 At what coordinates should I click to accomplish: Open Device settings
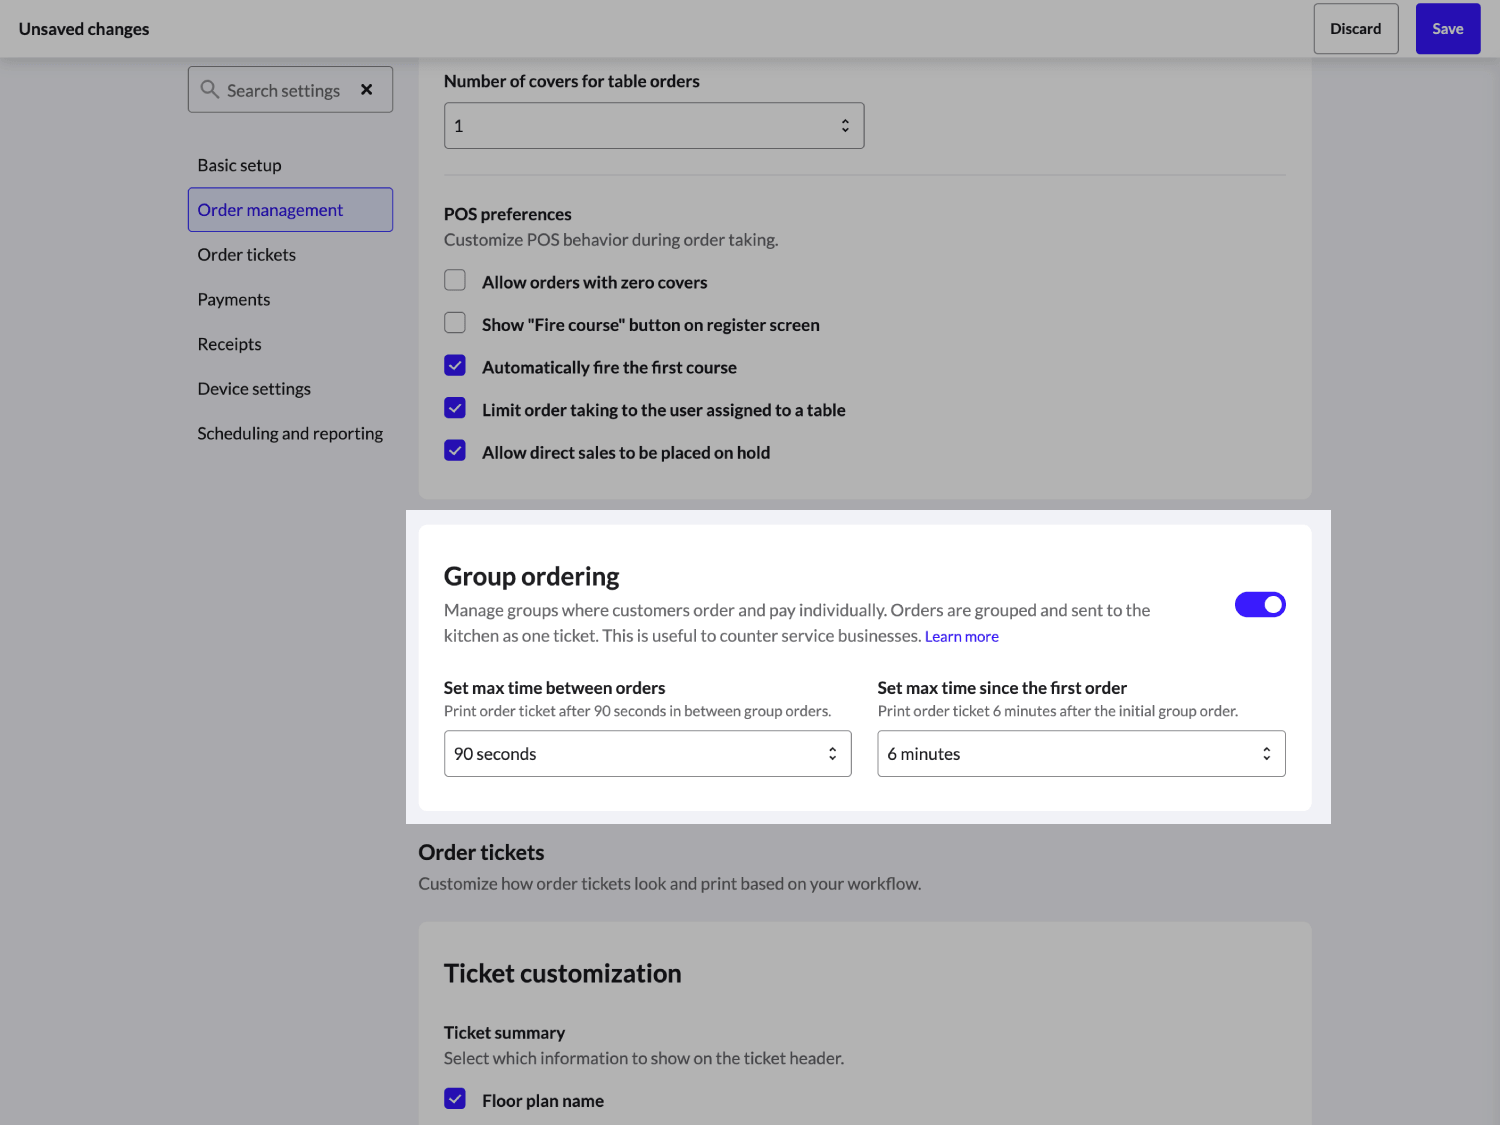click(x=254, y=389)
